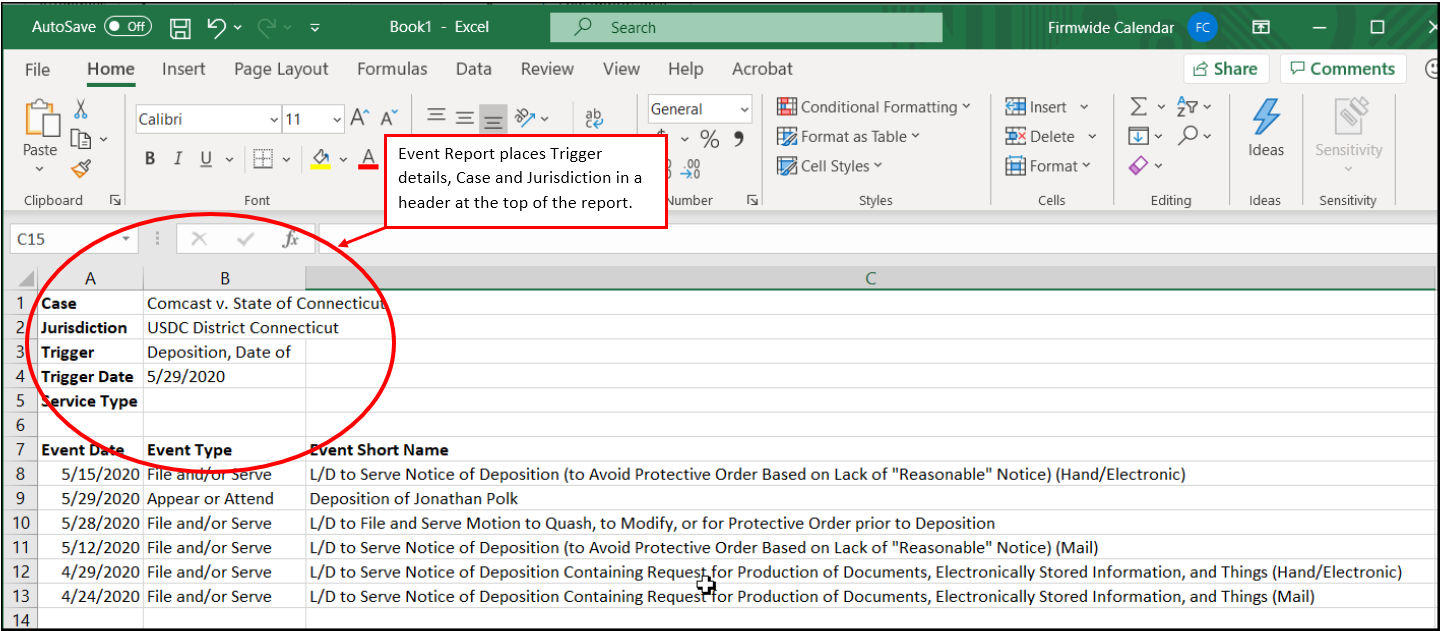Toggle the AutoSave switch
1441x631 pixels.
(x=128, y=27)
